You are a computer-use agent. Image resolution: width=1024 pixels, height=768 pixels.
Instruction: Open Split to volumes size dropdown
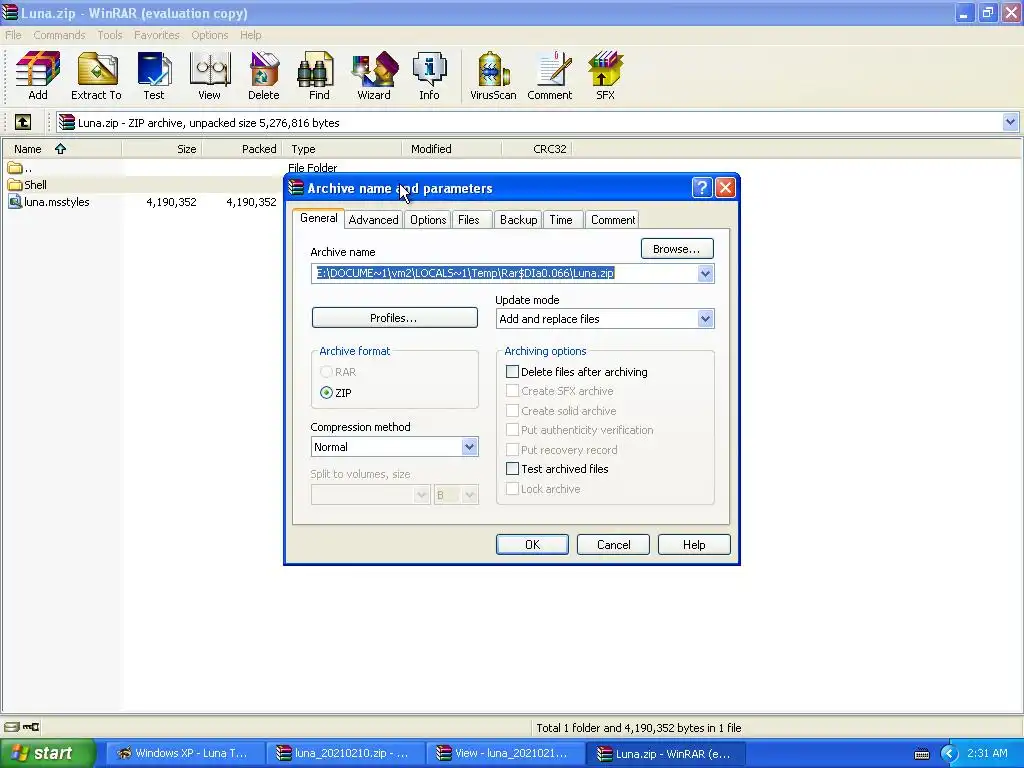point(421,495)
